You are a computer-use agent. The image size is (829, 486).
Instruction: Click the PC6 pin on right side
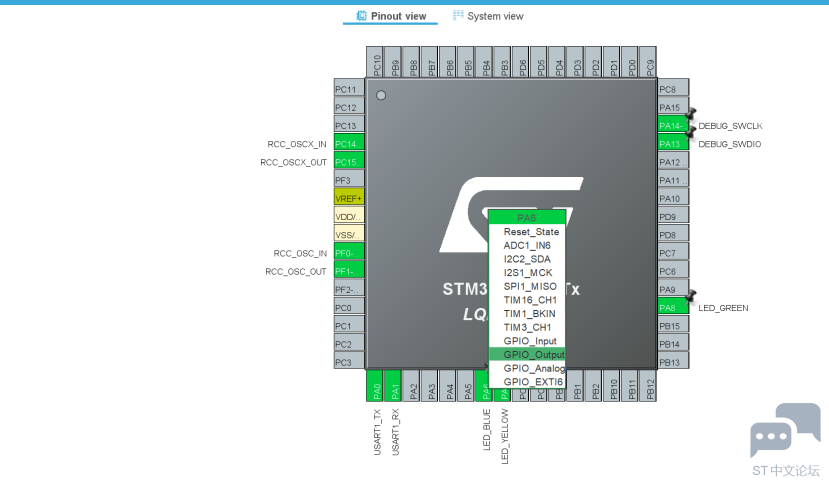(x=674, y=271)
